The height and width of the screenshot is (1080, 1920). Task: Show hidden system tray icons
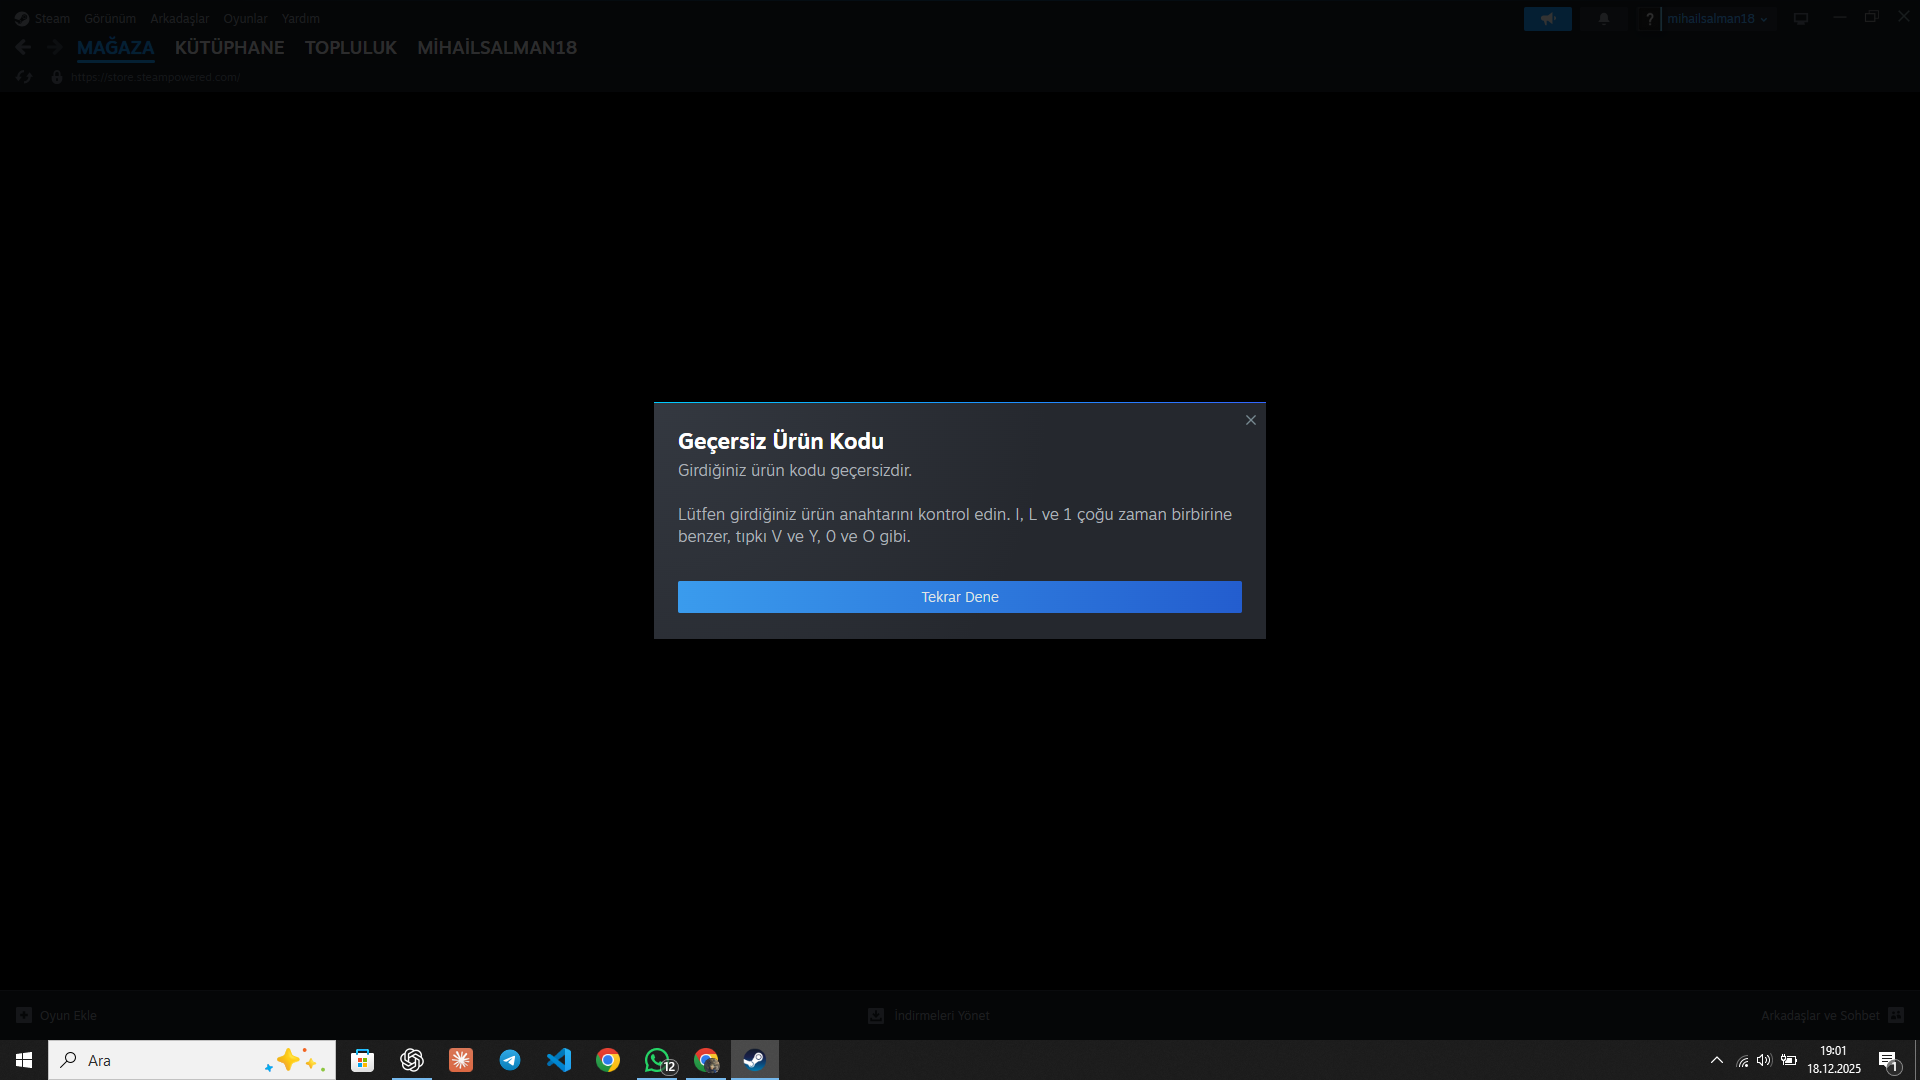1717,1060
